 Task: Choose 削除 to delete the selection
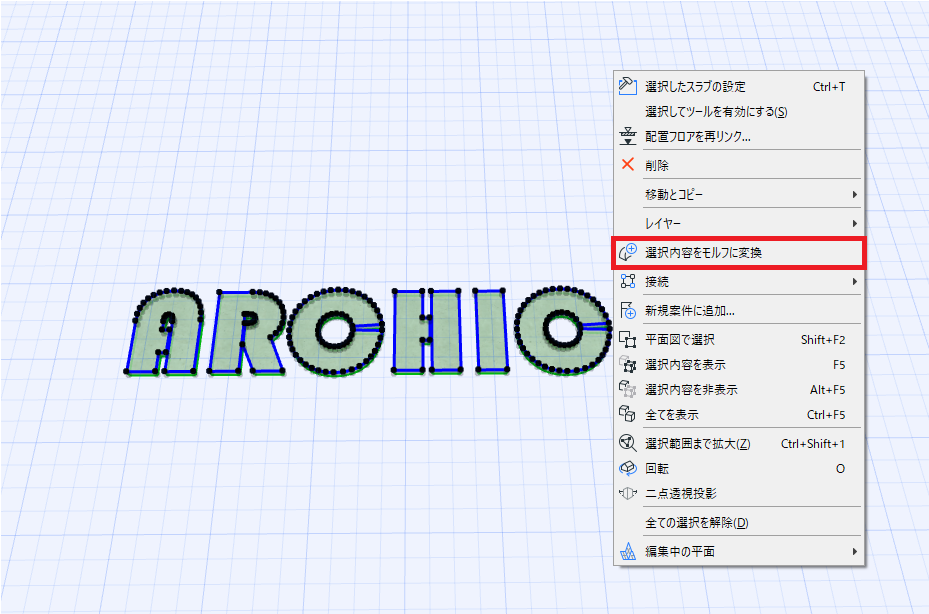coord(738,165)
